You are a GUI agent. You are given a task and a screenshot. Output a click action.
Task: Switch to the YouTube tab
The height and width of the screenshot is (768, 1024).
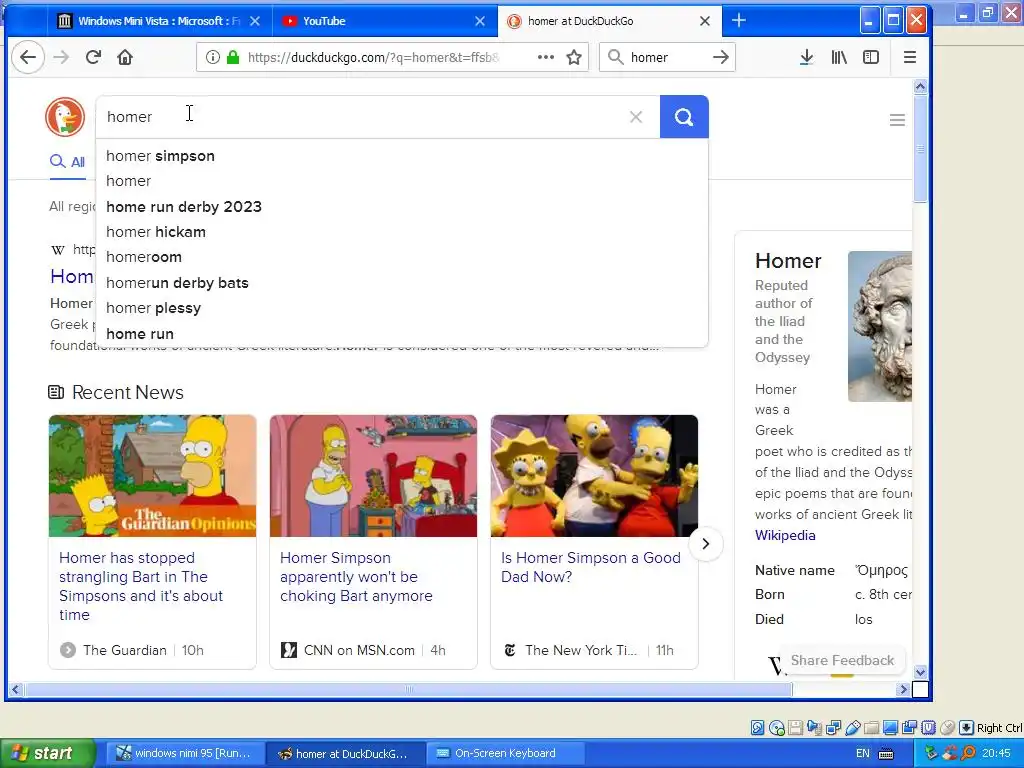click(x=384, y=21)
